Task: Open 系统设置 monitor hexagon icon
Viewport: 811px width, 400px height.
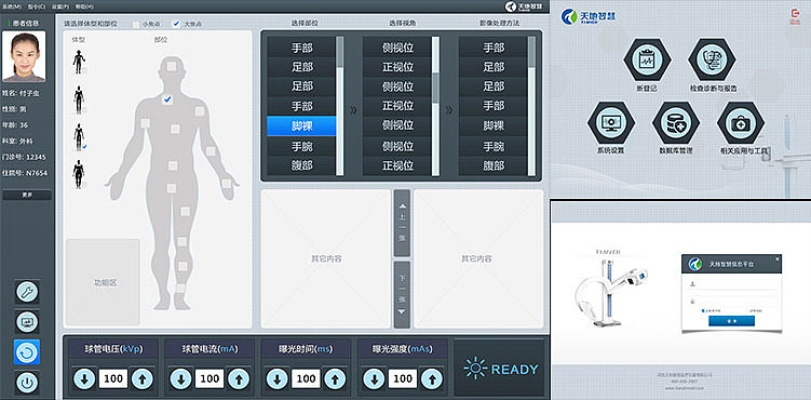Action: pos(610,124)
